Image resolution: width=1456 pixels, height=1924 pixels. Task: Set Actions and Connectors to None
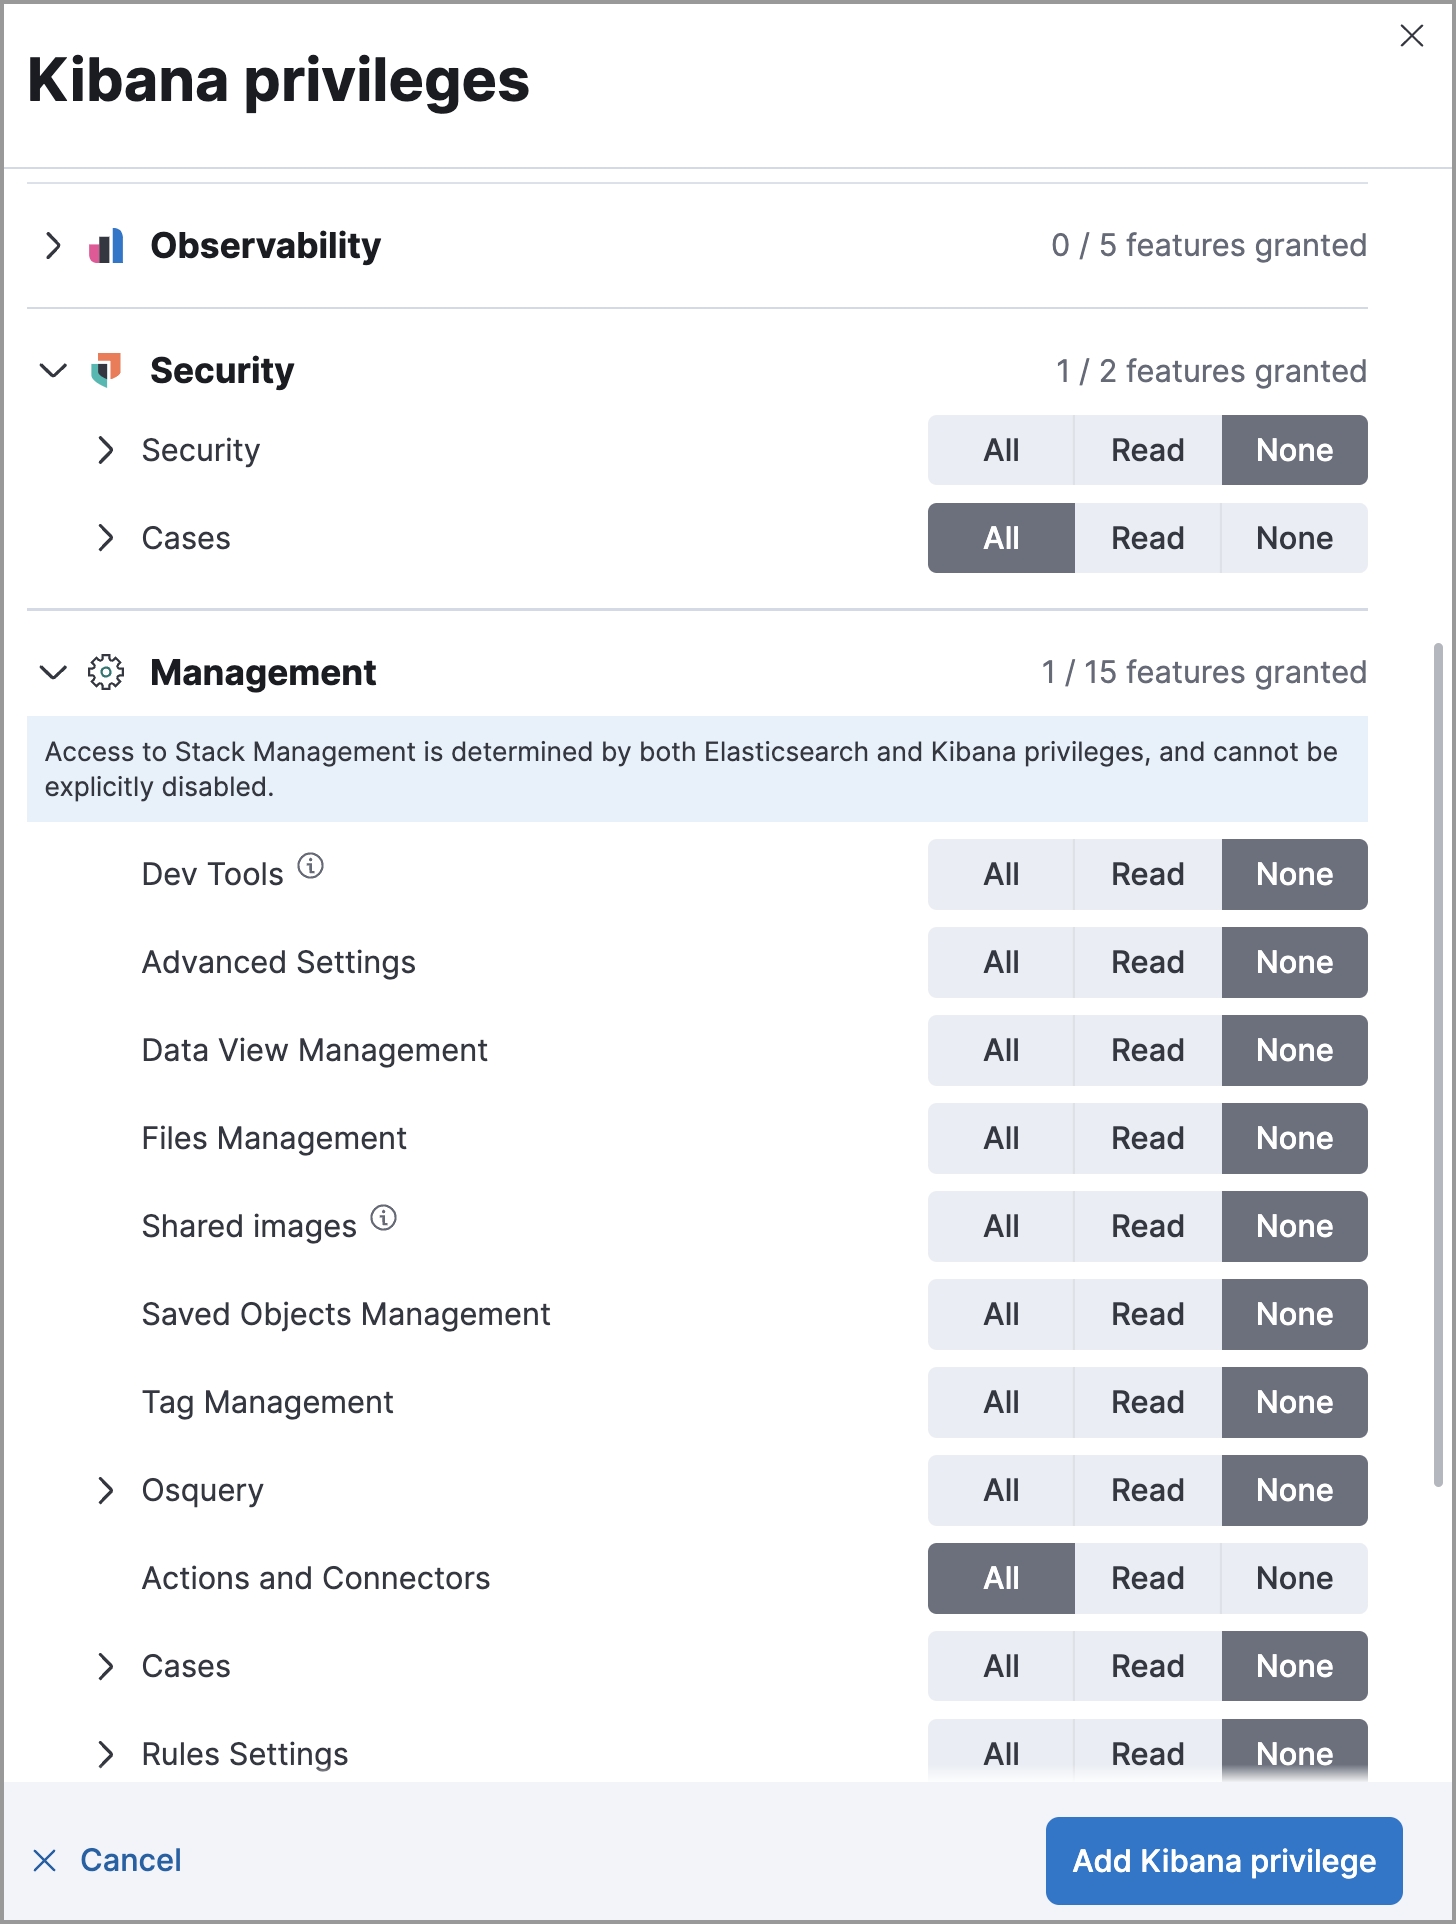[x=1294, y=1578]
